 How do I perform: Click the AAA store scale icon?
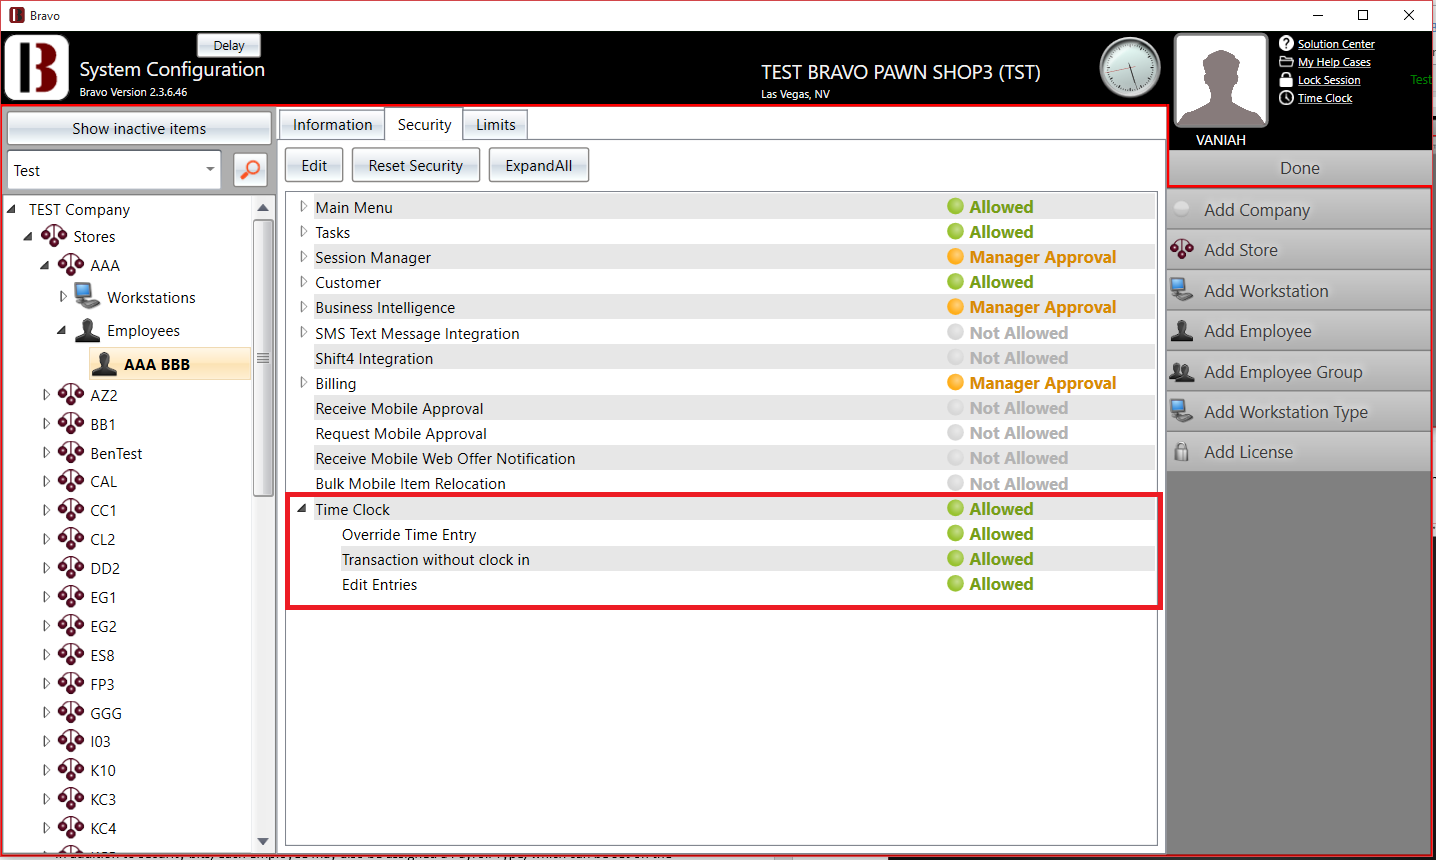click(71, 265)
